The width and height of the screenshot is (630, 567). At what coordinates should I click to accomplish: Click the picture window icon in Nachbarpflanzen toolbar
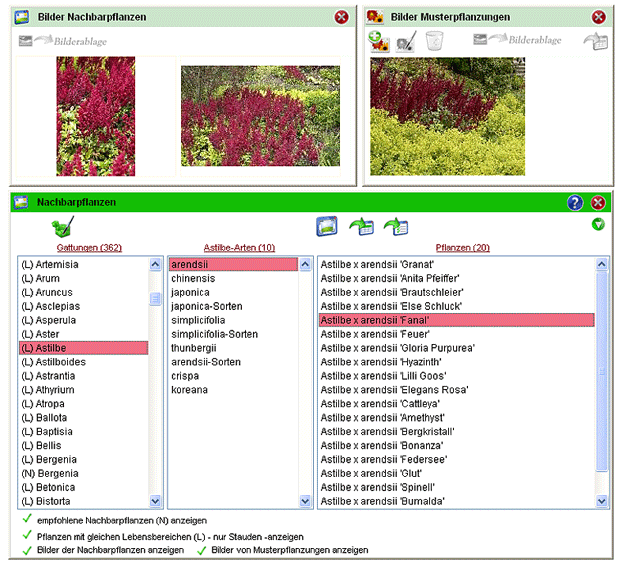coord(327,226)
